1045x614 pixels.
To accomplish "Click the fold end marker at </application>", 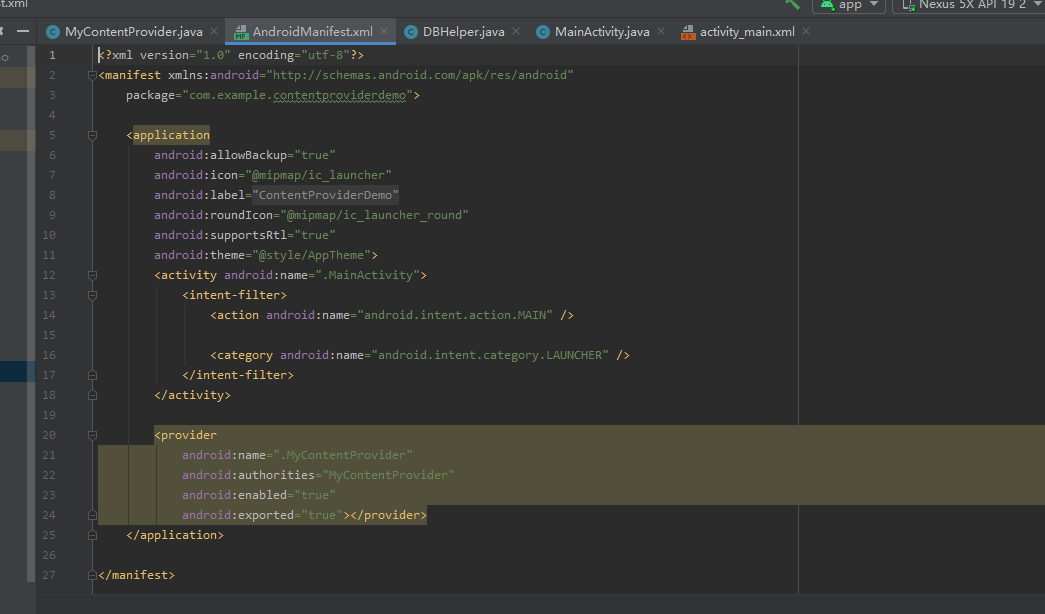I will tap(93, 535).
